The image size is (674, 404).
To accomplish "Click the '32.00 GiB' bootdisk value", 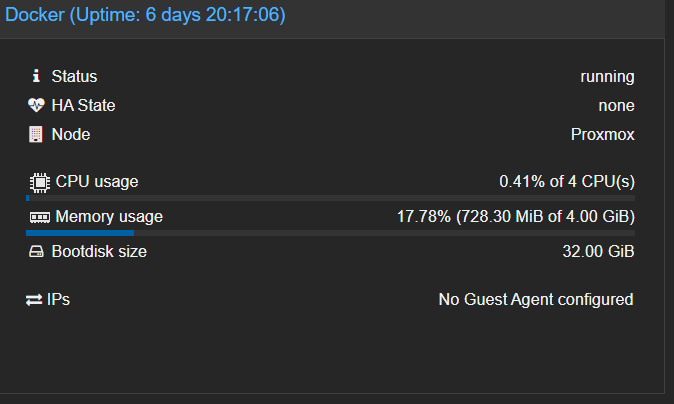I will (x=598, y=251).
